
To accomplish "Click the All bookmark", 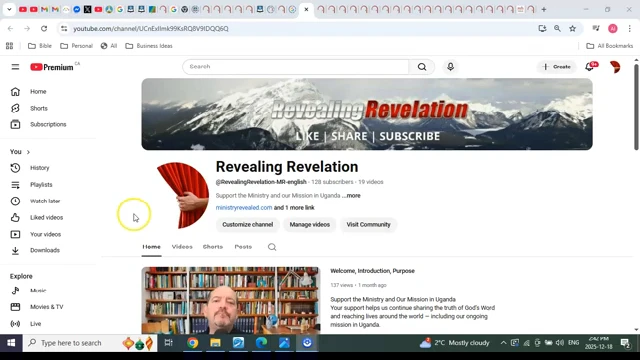I will [109, 46].
